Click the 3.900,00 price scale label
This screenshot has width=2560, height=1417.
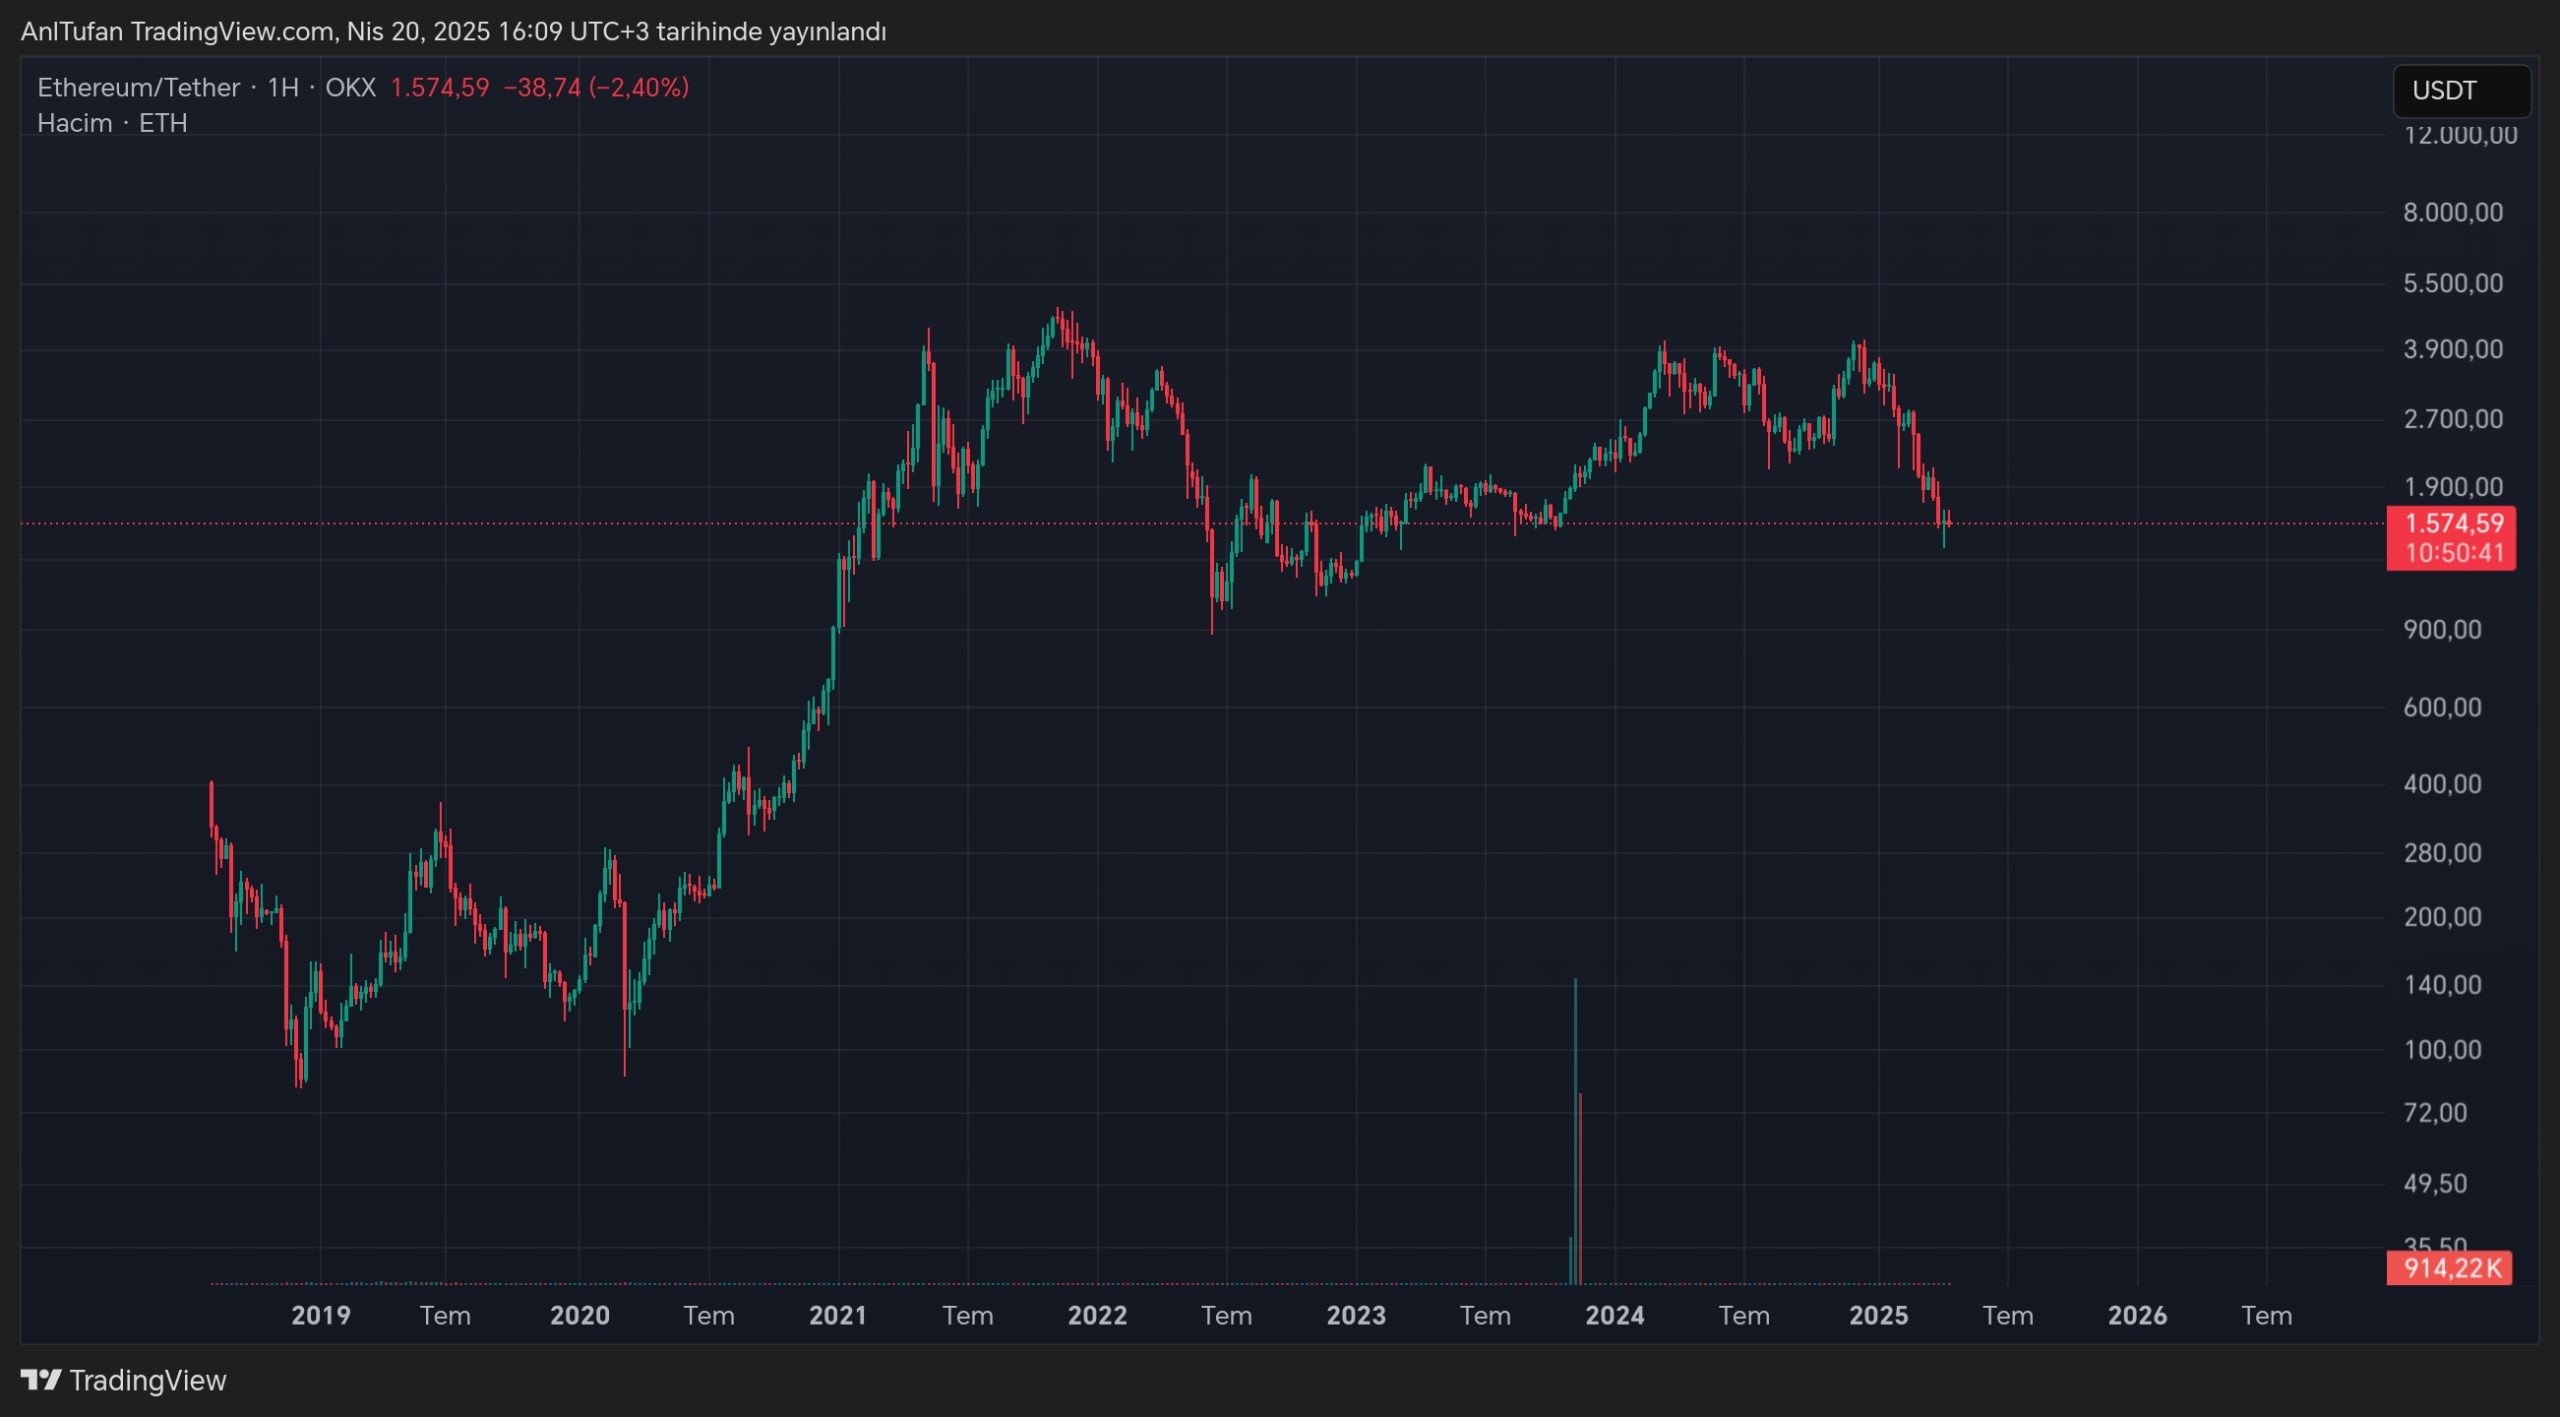click(2452, 349)
